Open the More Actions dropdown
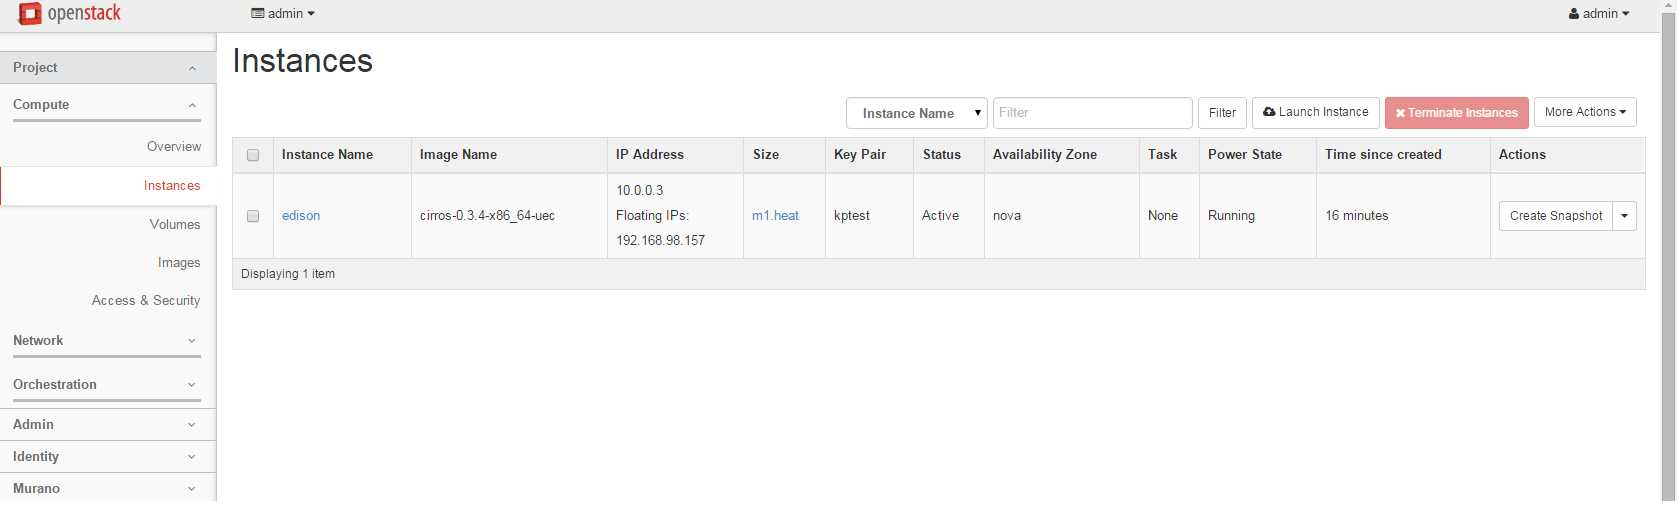The image size is (1680, 520). coord(1584,113)
